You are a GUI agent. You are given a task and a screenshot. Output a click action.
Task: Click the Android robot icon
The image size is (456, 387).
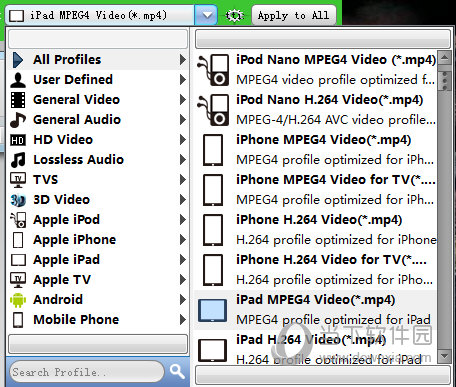(x=18, y=300)
